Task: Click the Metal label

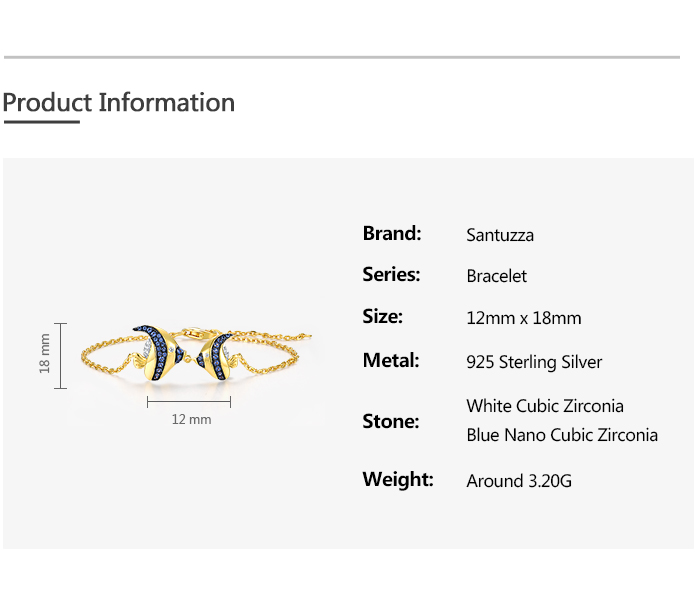Action: [391, 360]
